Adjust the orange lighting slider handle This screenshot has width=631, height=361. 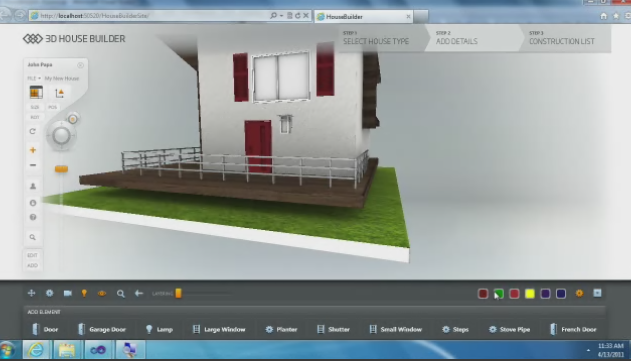click(178, 293)
